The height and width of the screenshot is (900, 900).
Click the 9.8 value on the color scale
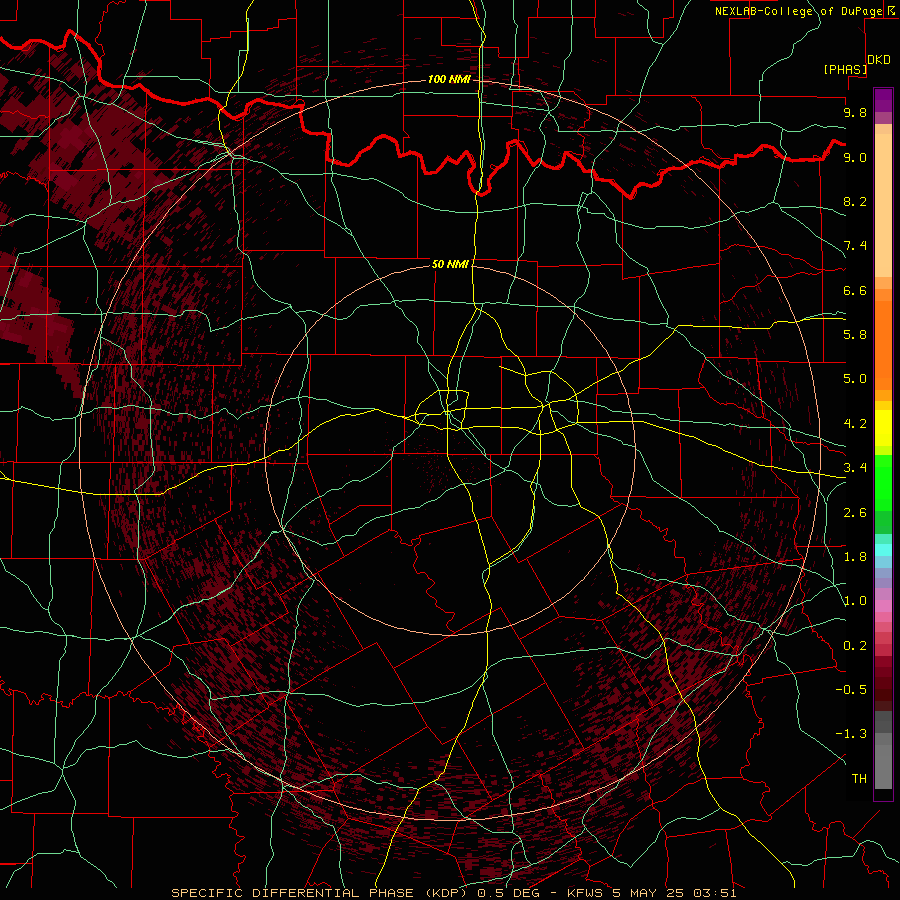tap(855, 112)
